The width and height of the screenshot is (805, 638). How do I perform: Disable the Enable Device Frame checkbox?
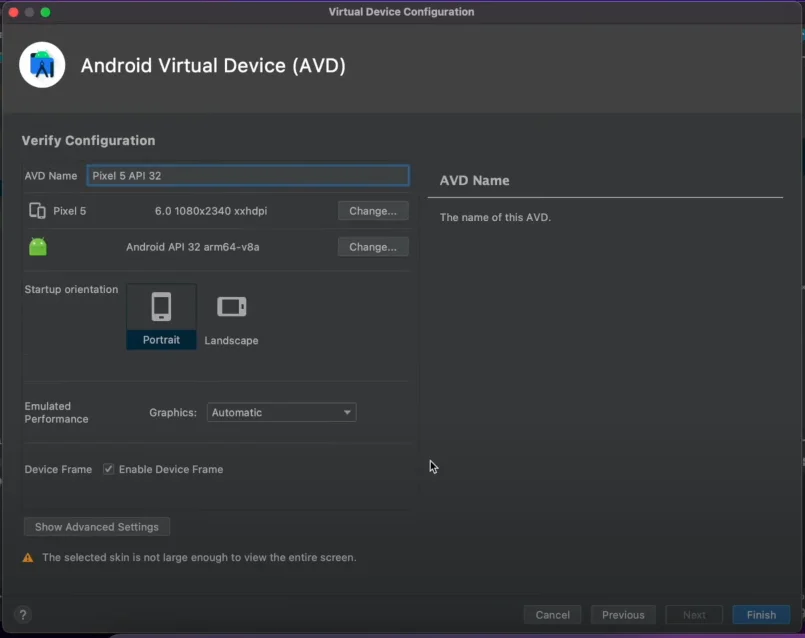coord(108,469)
